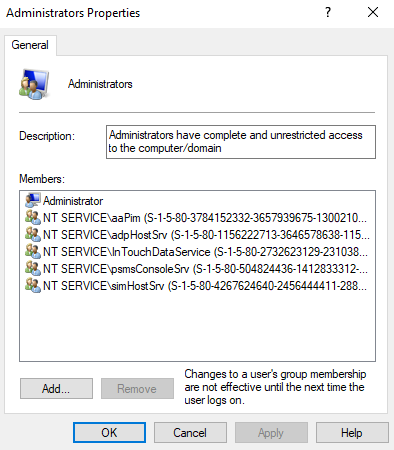Click the psmsConsoleSrv service account icon
The height and width of the screenshot is (450, 394).
tap(33, 268)
